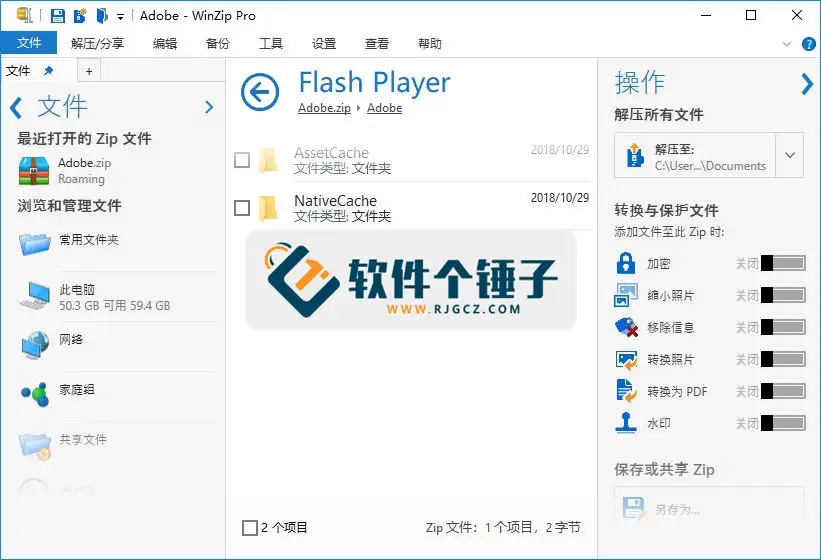Screen dimensions: 821x560
Task: Select the AssetCache folder name
Action: pyautogui.click(x=331, y=153)
